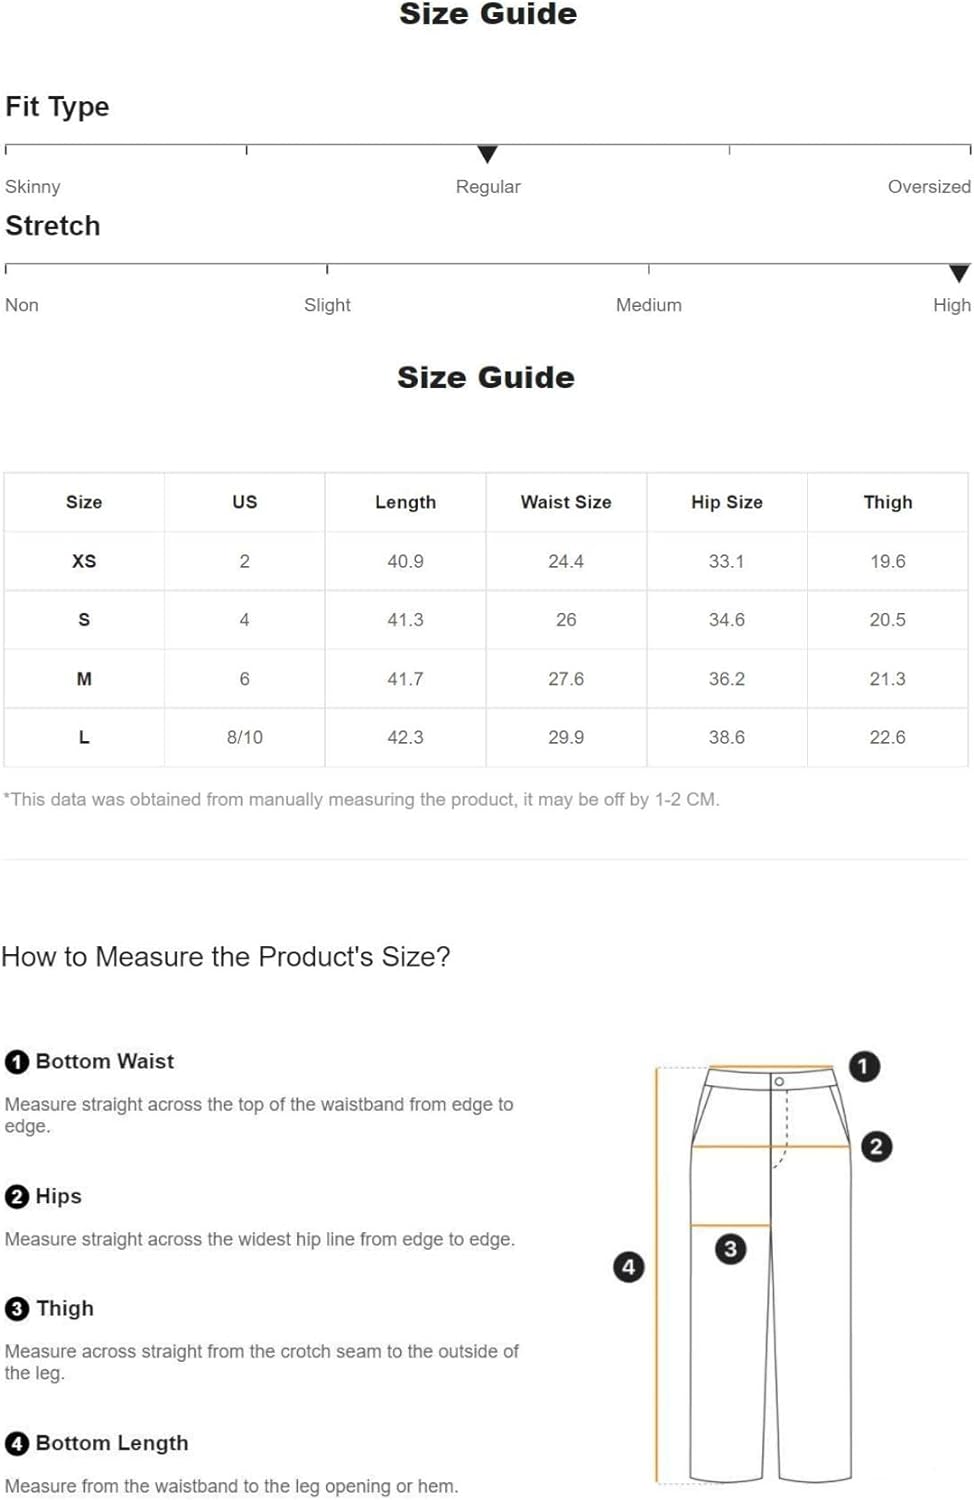Click diagram badge 3 on pants thigh

tap(730, 1248)
